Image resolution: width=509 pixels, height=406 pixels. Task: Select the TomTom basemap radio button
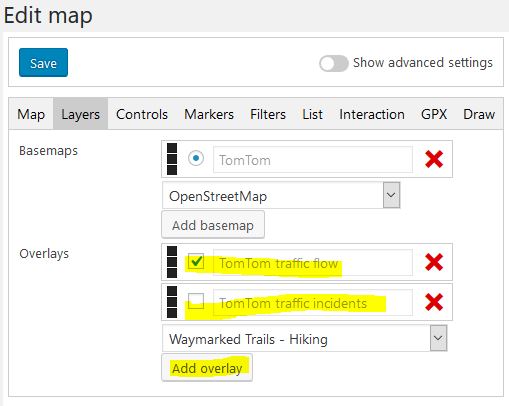196,158
